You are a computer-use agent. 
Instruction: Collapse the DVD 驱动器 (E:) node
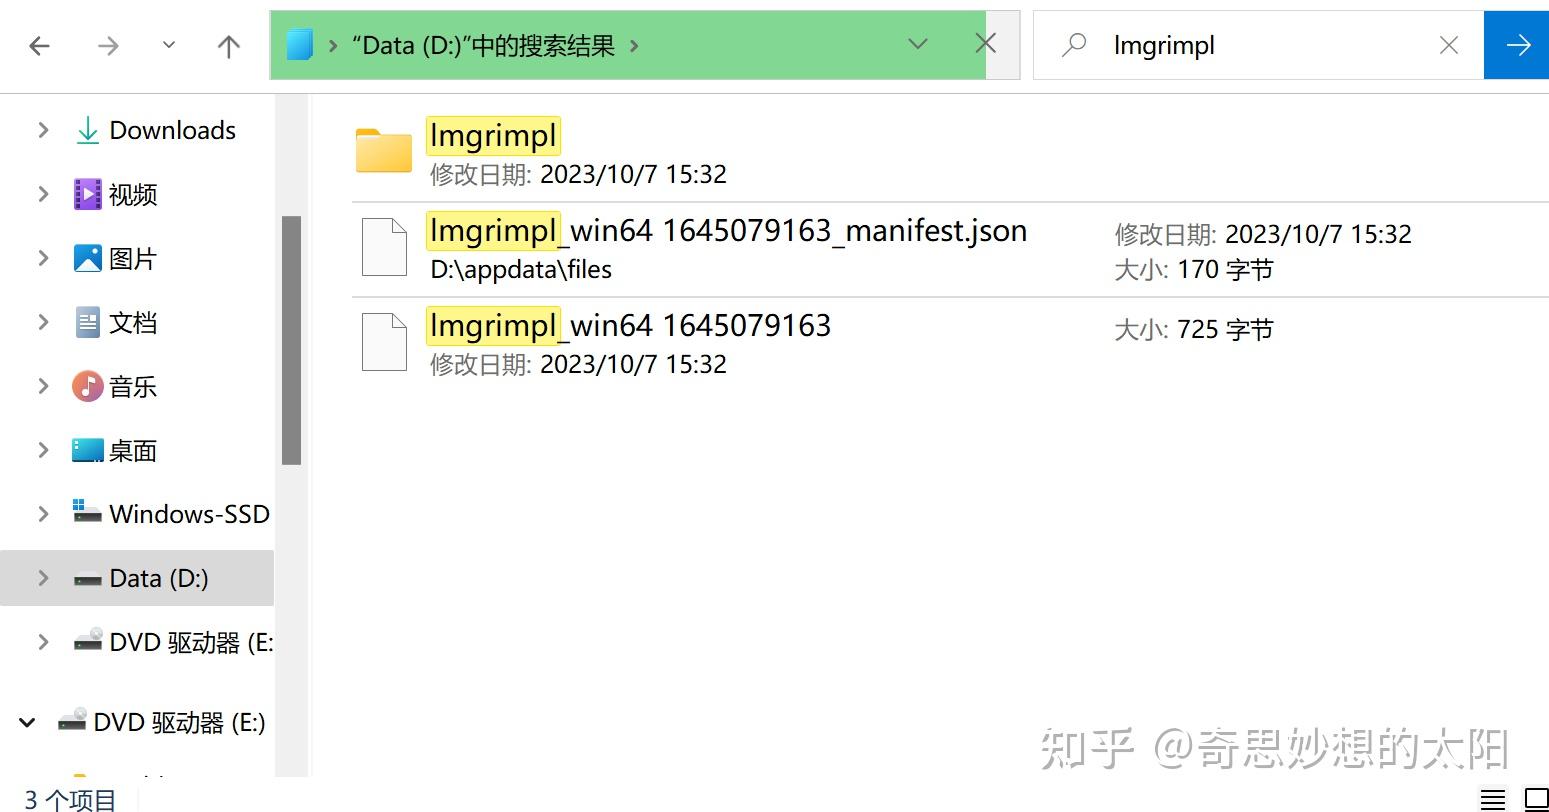pos(27,722)
